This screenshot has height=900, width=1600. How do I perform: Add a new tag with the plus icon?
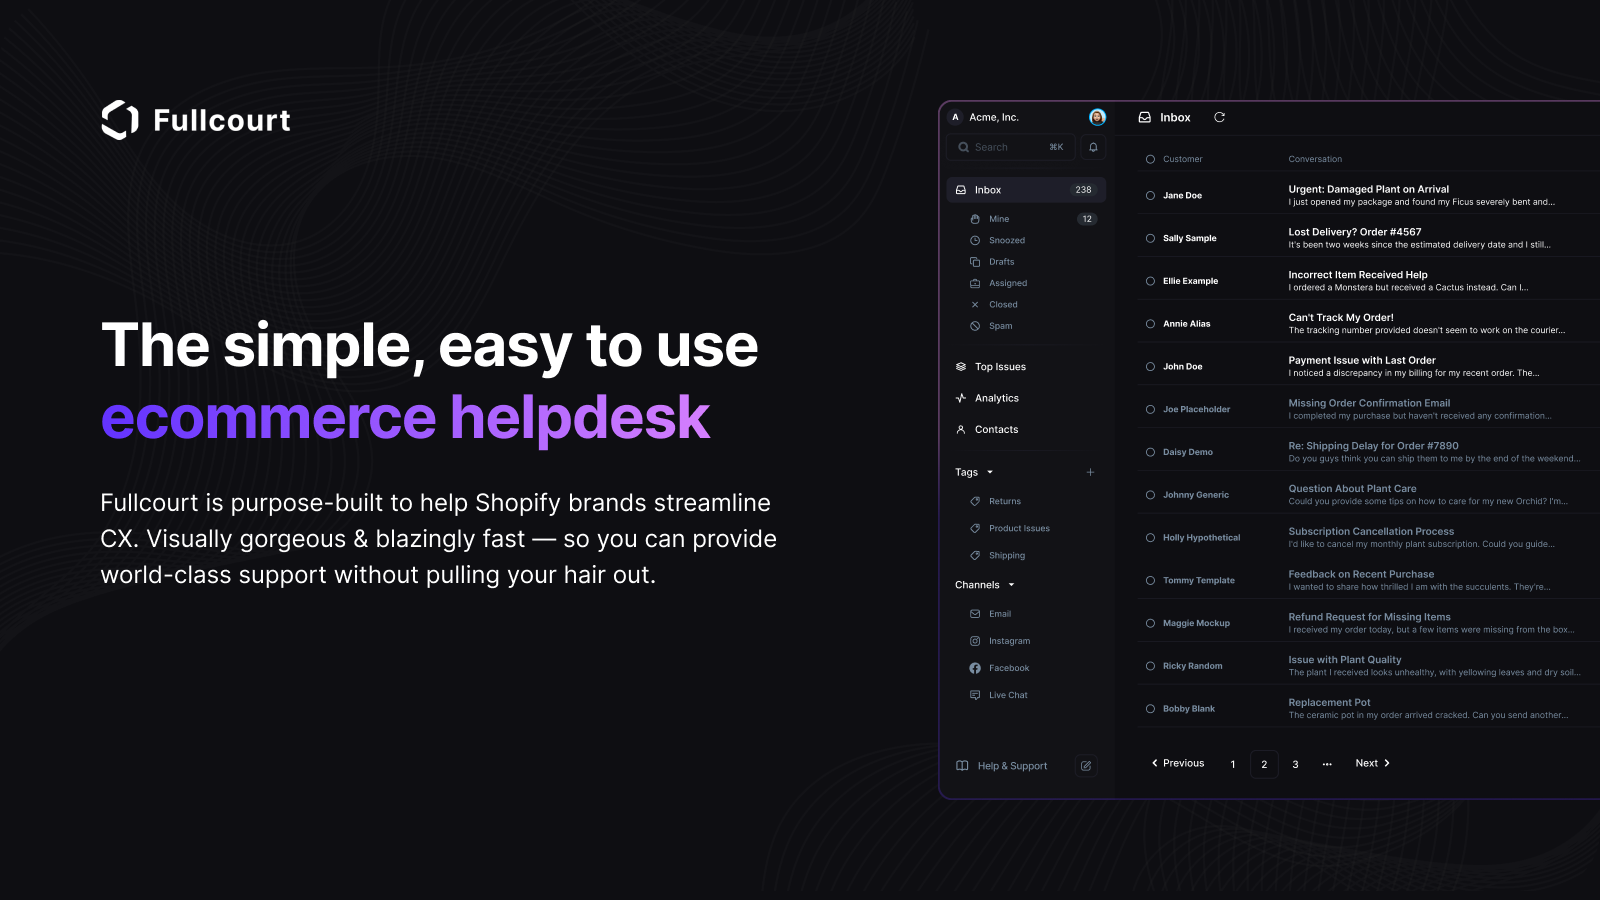point(1090,472)
